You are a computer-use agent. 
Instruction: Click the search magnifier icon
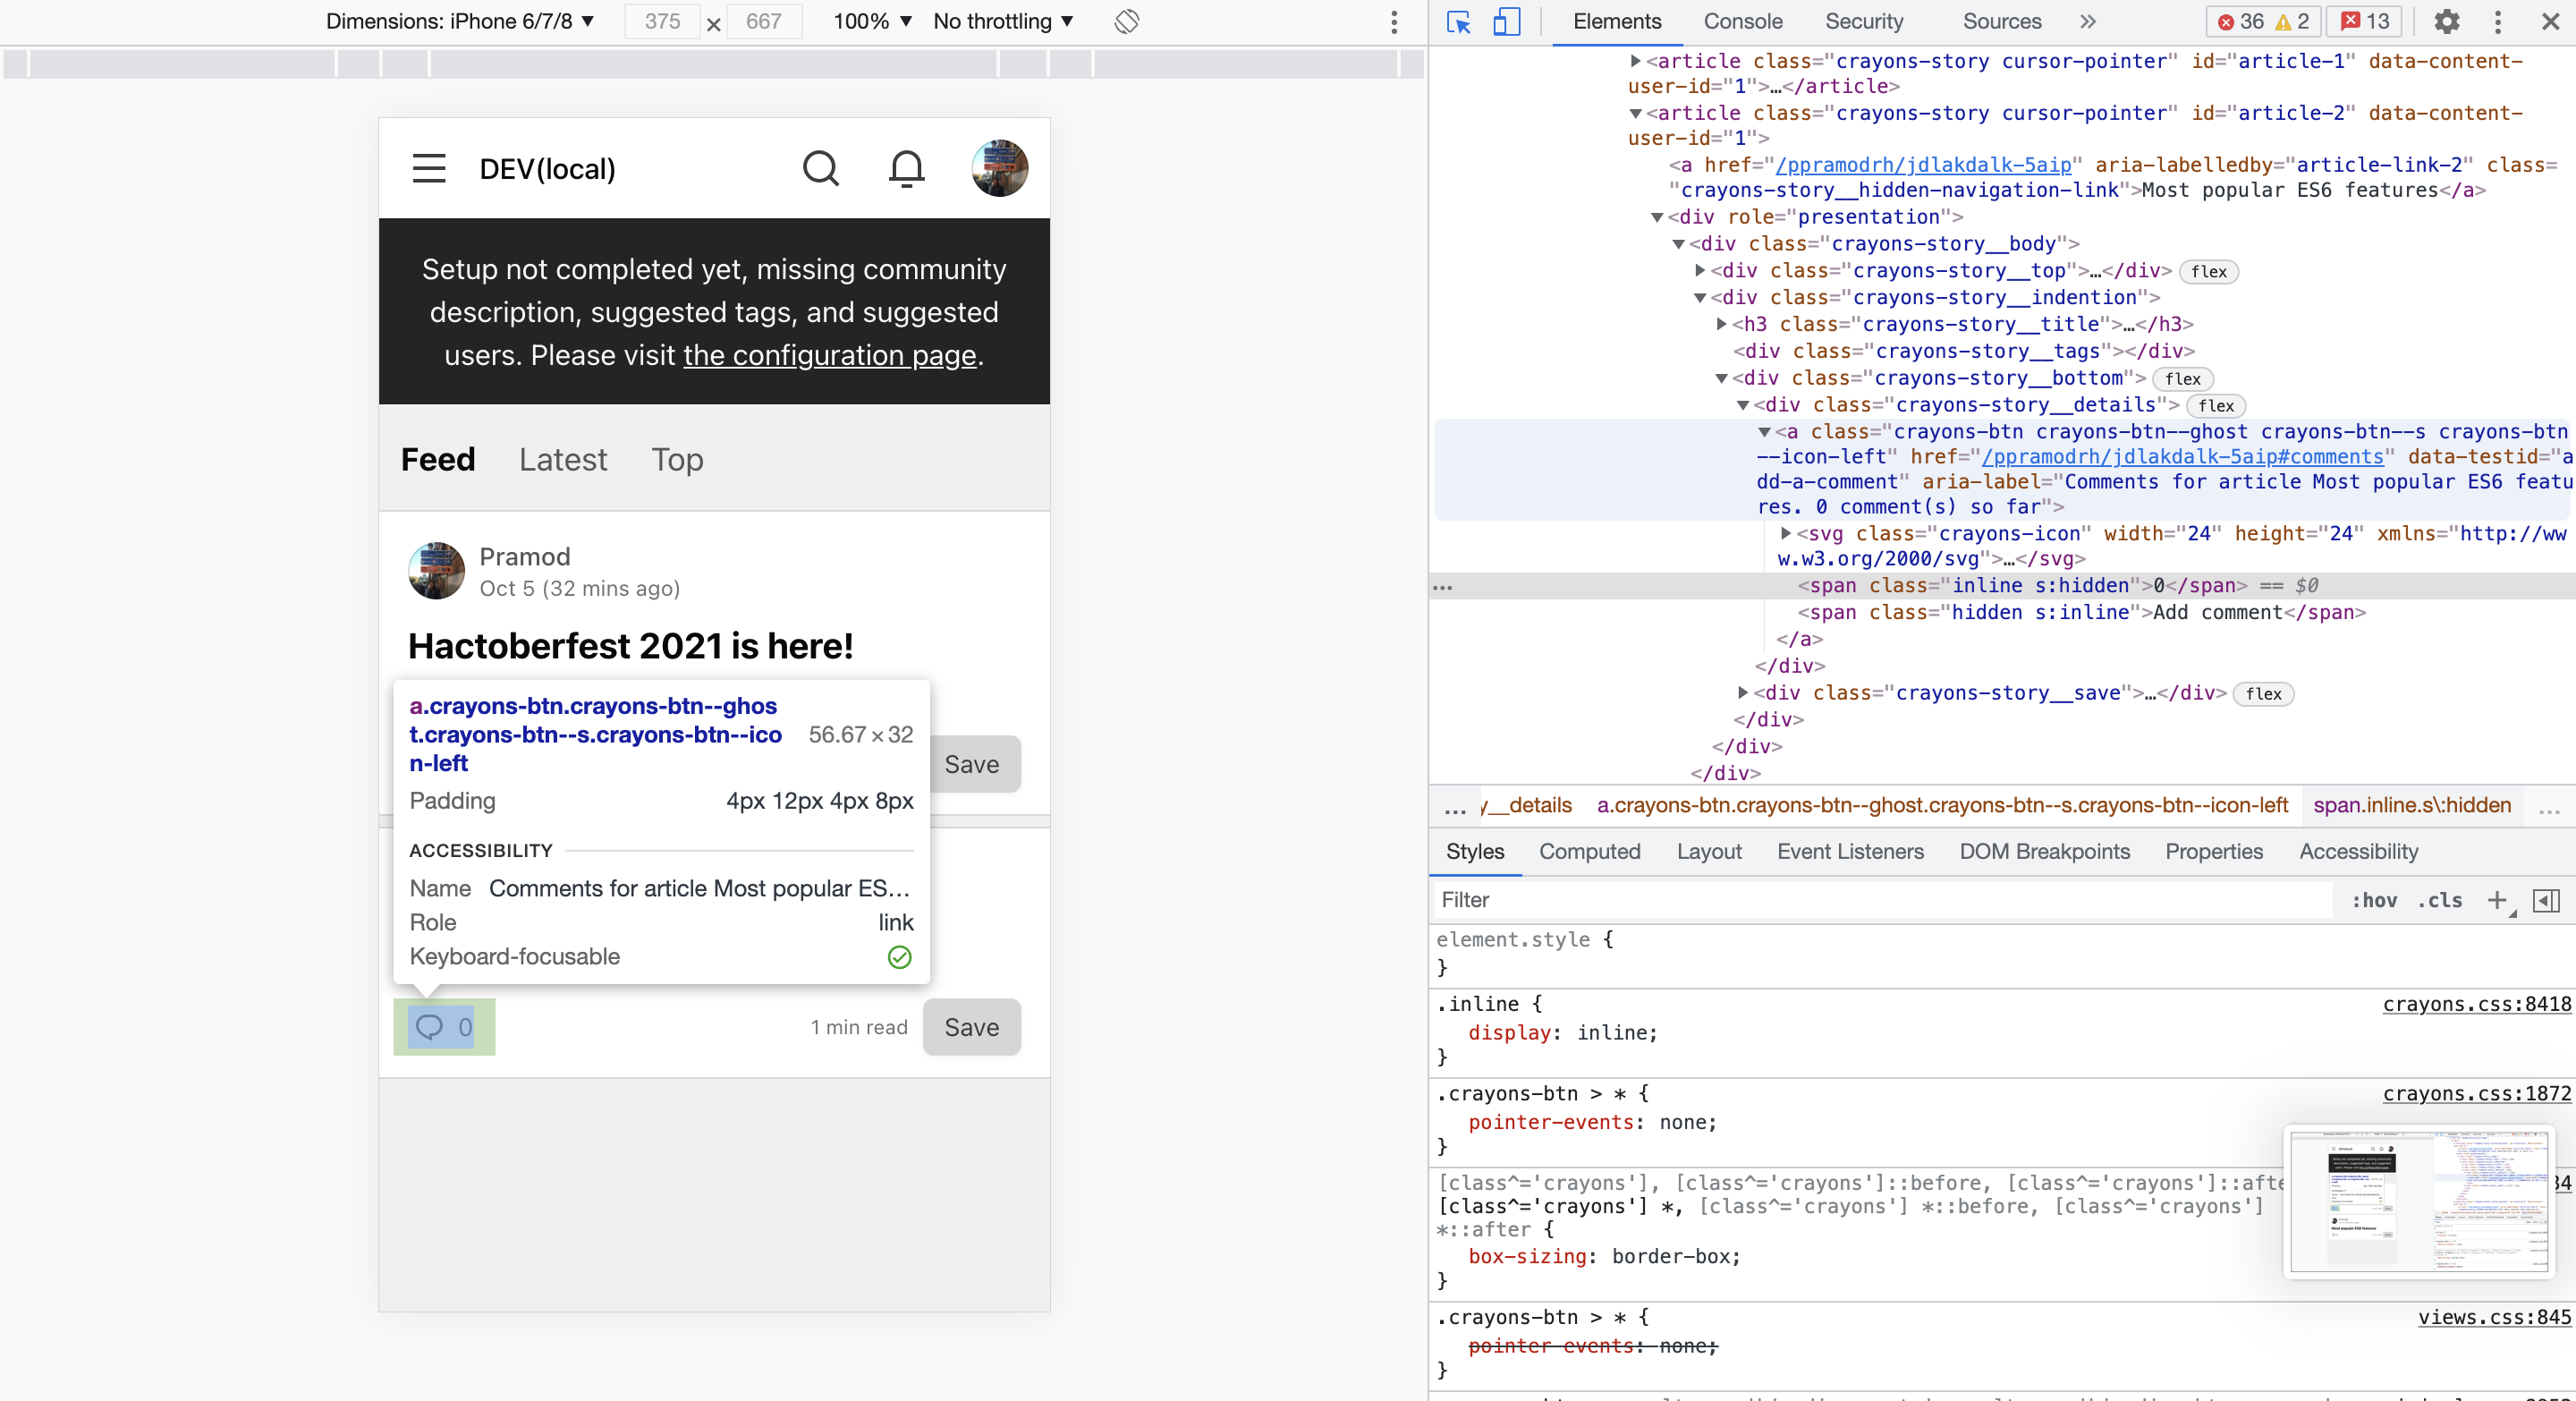coord(820,168)
